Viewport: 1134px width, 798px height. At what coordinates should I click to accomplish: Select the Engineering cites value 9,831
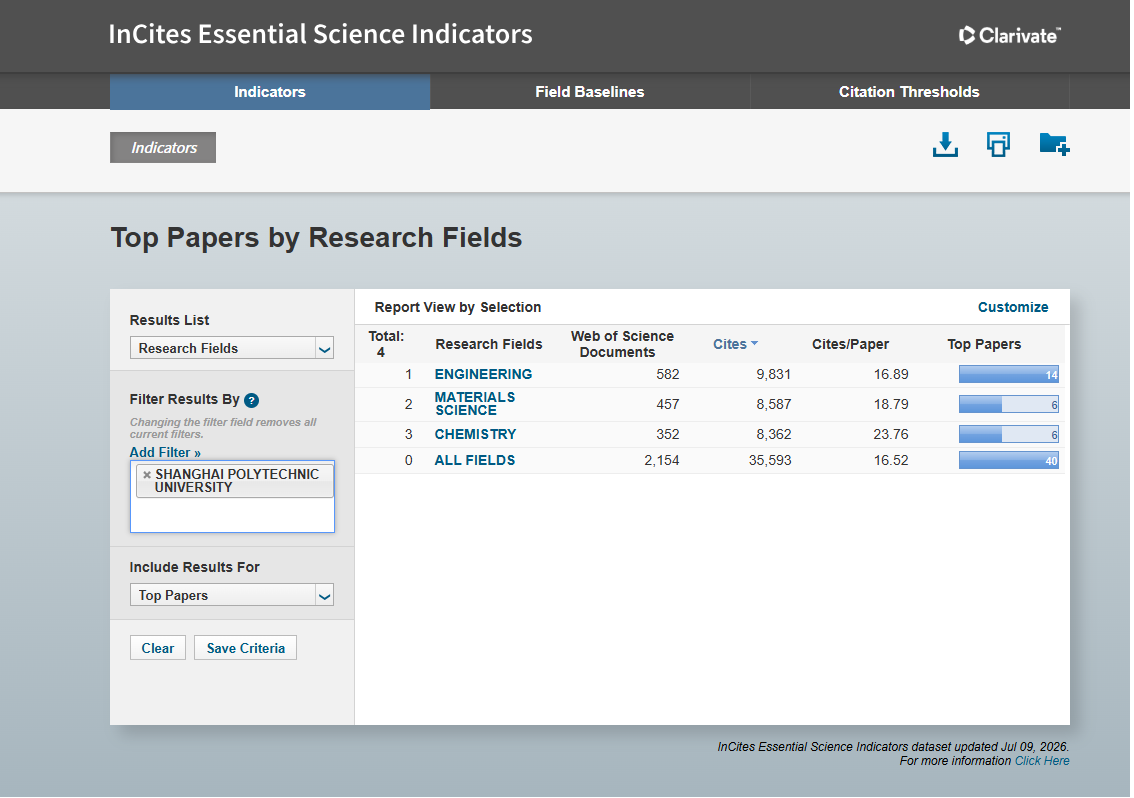click(x=774, y=374)
